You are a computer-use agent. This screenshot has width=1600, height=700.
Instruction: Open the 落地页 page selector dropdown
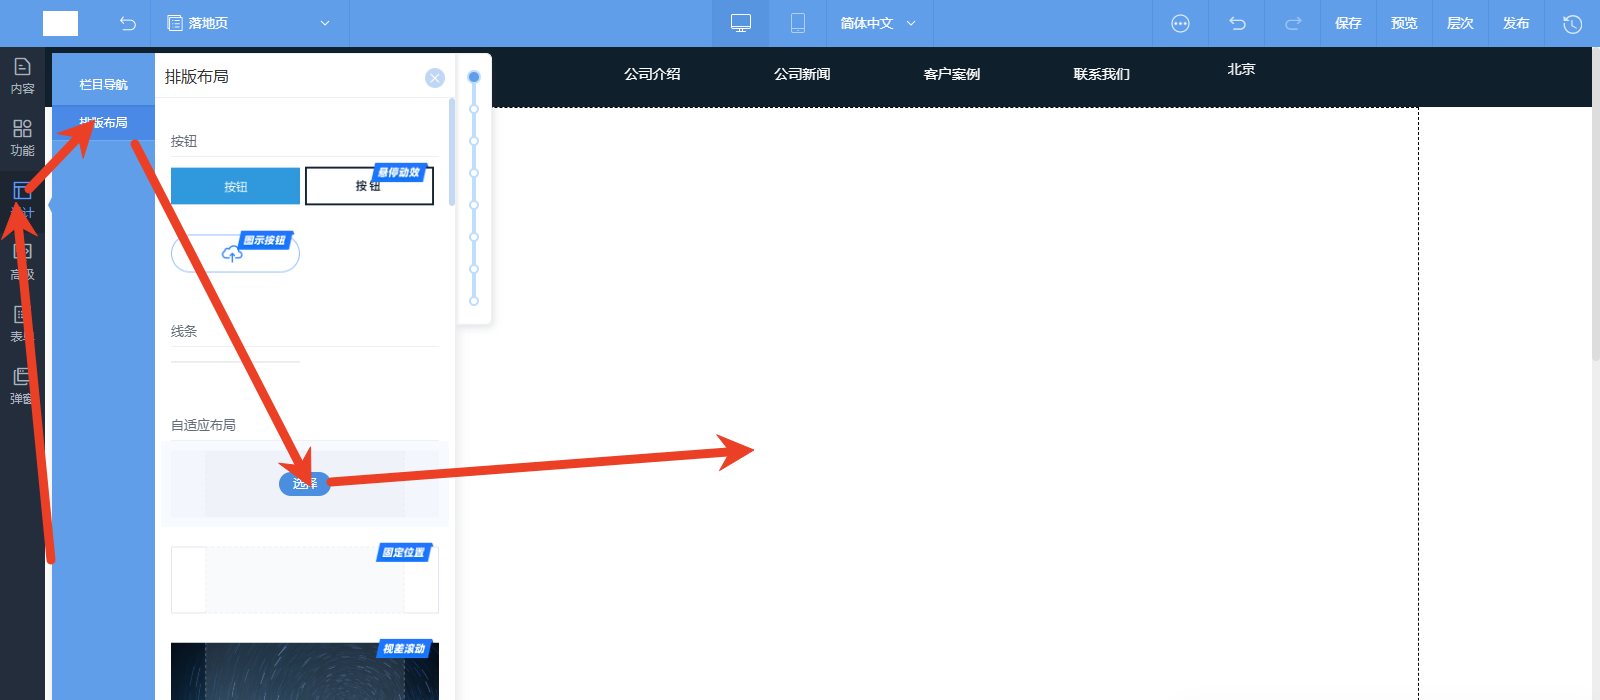[249, 23]
